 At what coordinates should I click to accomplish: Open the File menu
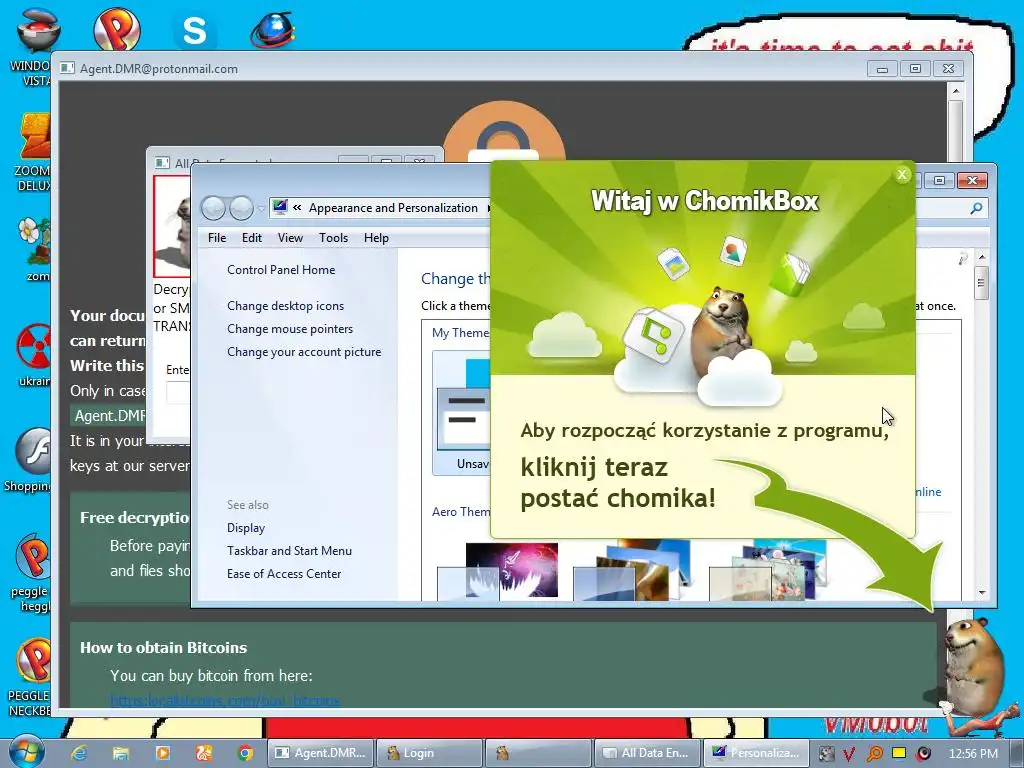point(217,238)
